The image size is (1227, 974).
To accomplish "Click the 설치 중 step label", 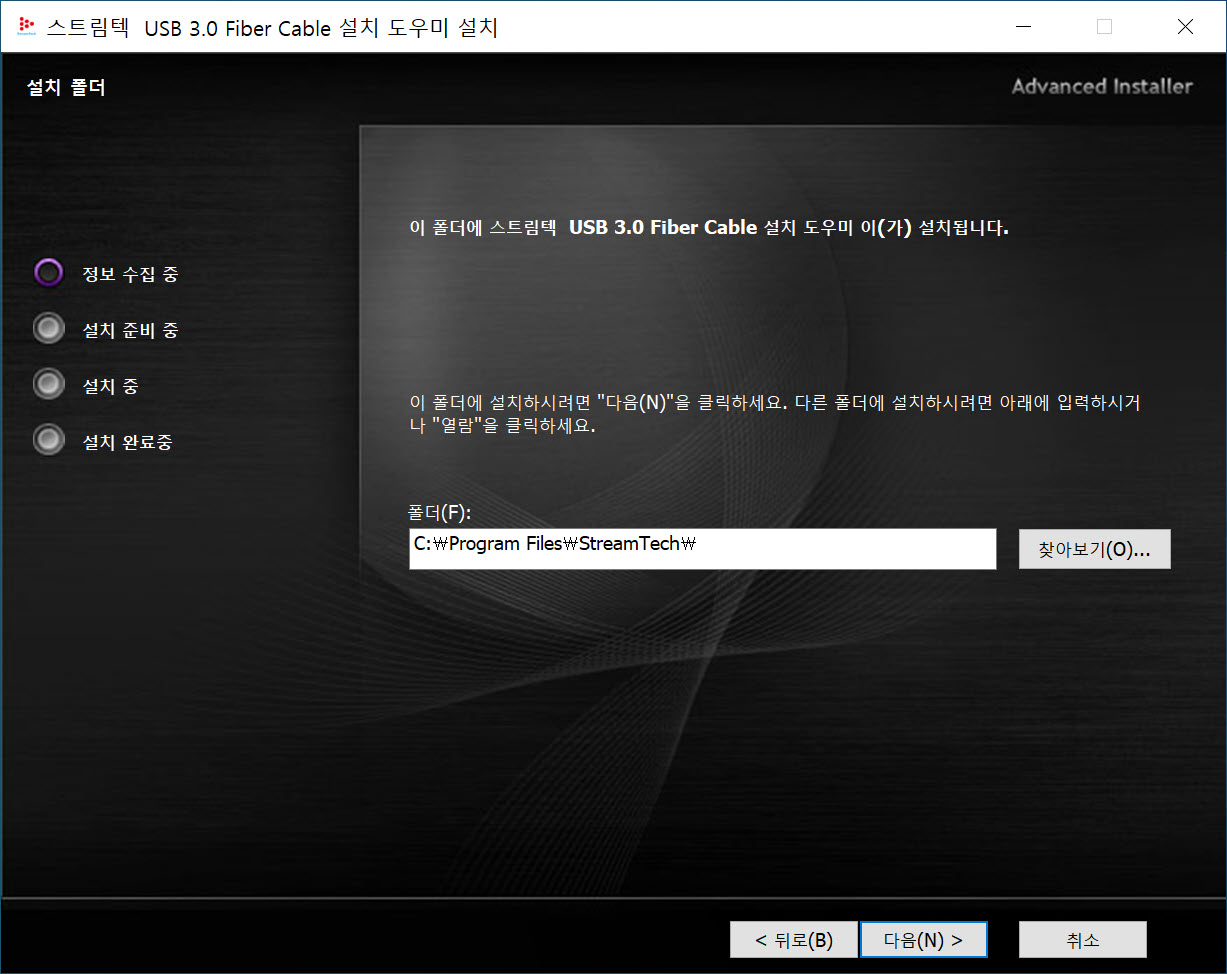I will pyautogui.click(x=110, y=386).
